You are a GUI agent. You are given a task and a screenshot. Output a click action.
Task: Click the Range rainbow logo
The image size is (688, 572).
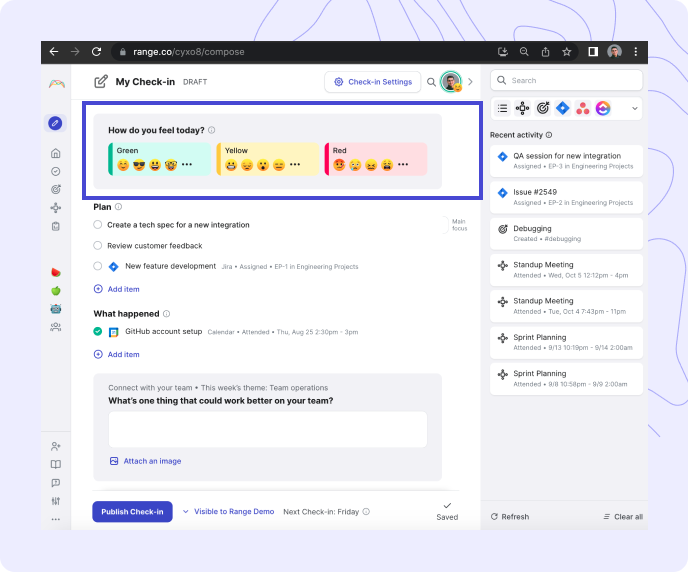pyautogui.click(x=57, y=84)
